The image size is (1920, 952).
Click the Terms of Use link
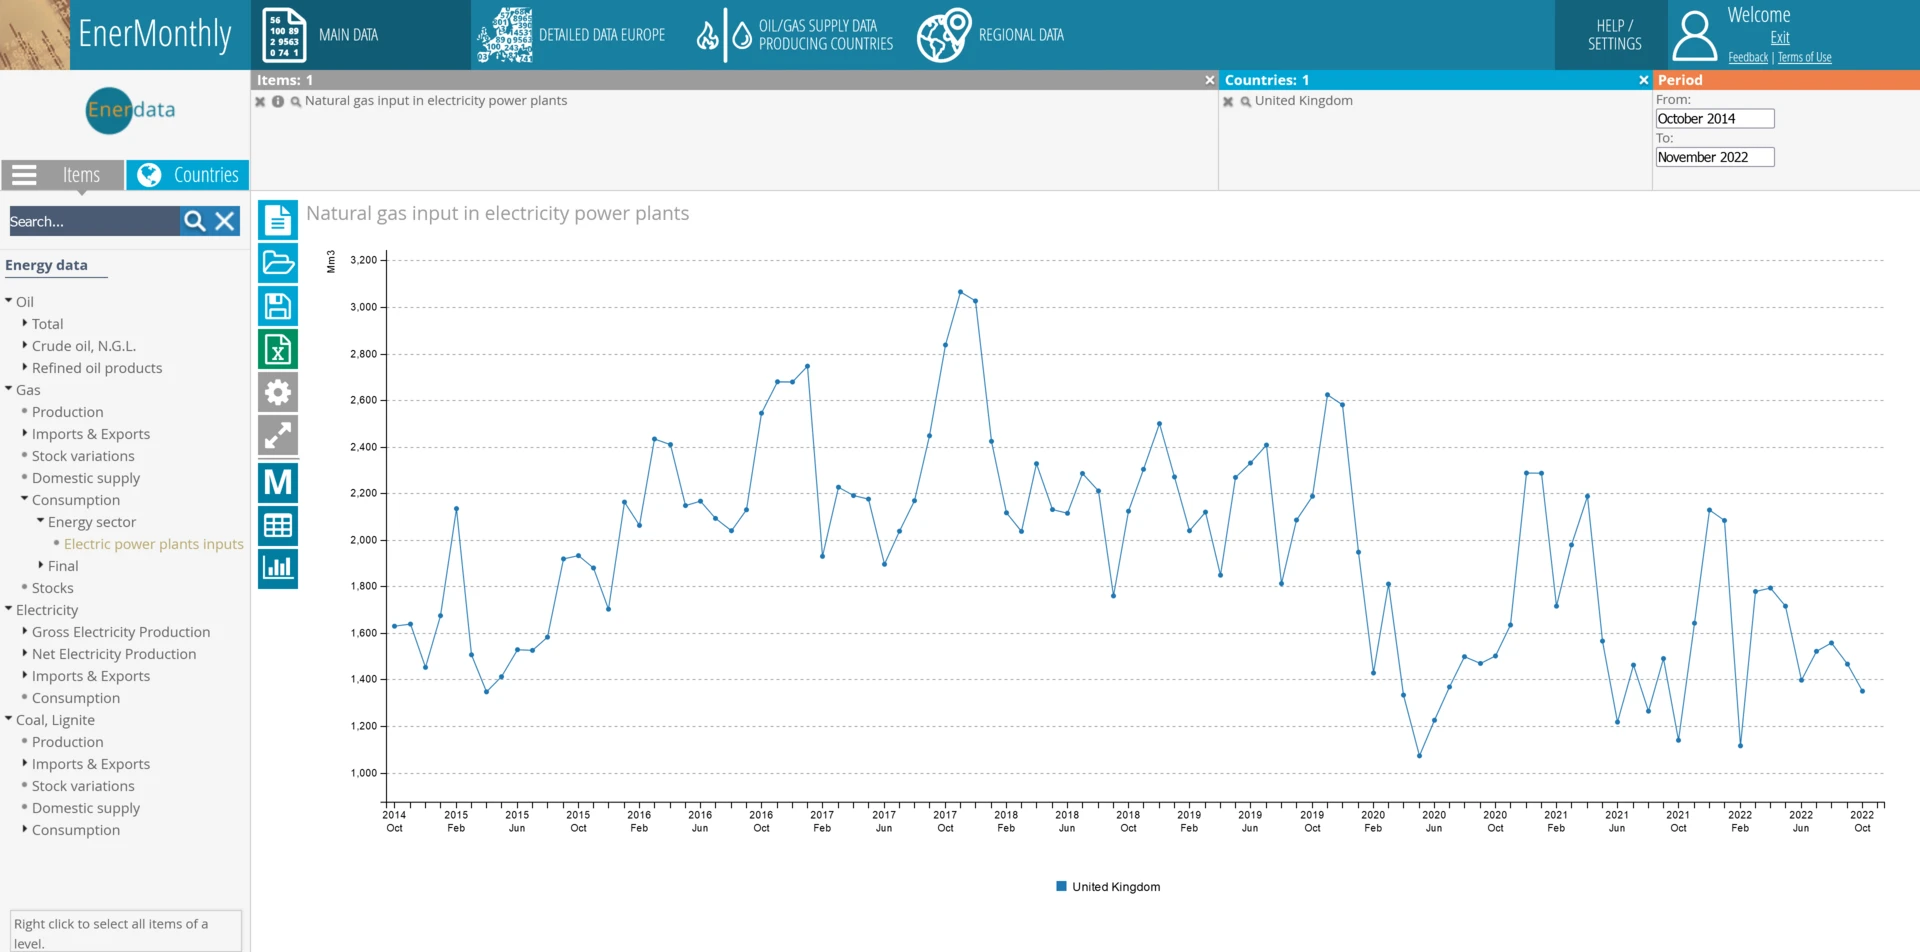pos(1804,58)
